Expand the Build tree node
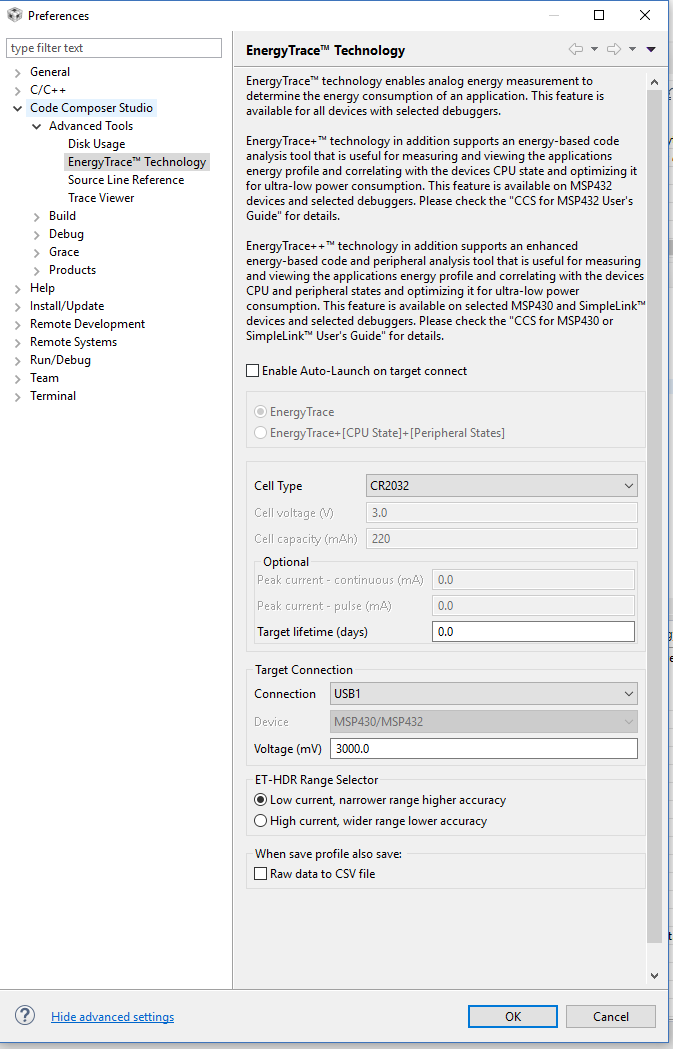673x1049 pixels. (x=36, y=217)
